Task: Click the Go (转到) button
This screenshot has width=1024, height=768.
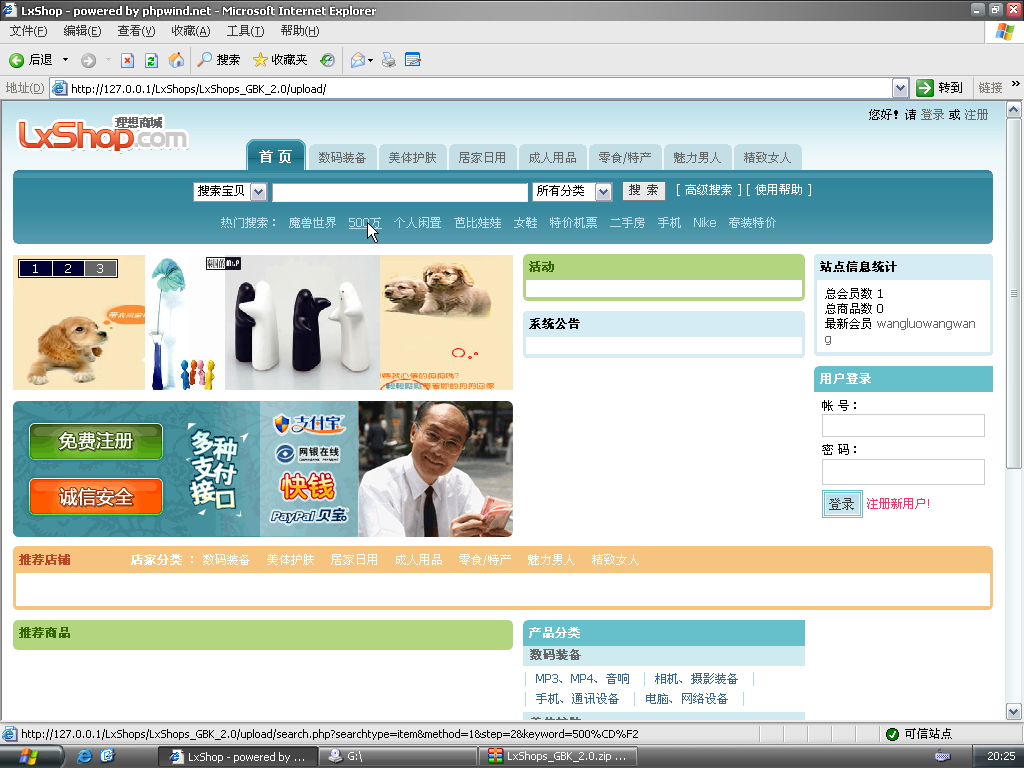Action: 940,88
